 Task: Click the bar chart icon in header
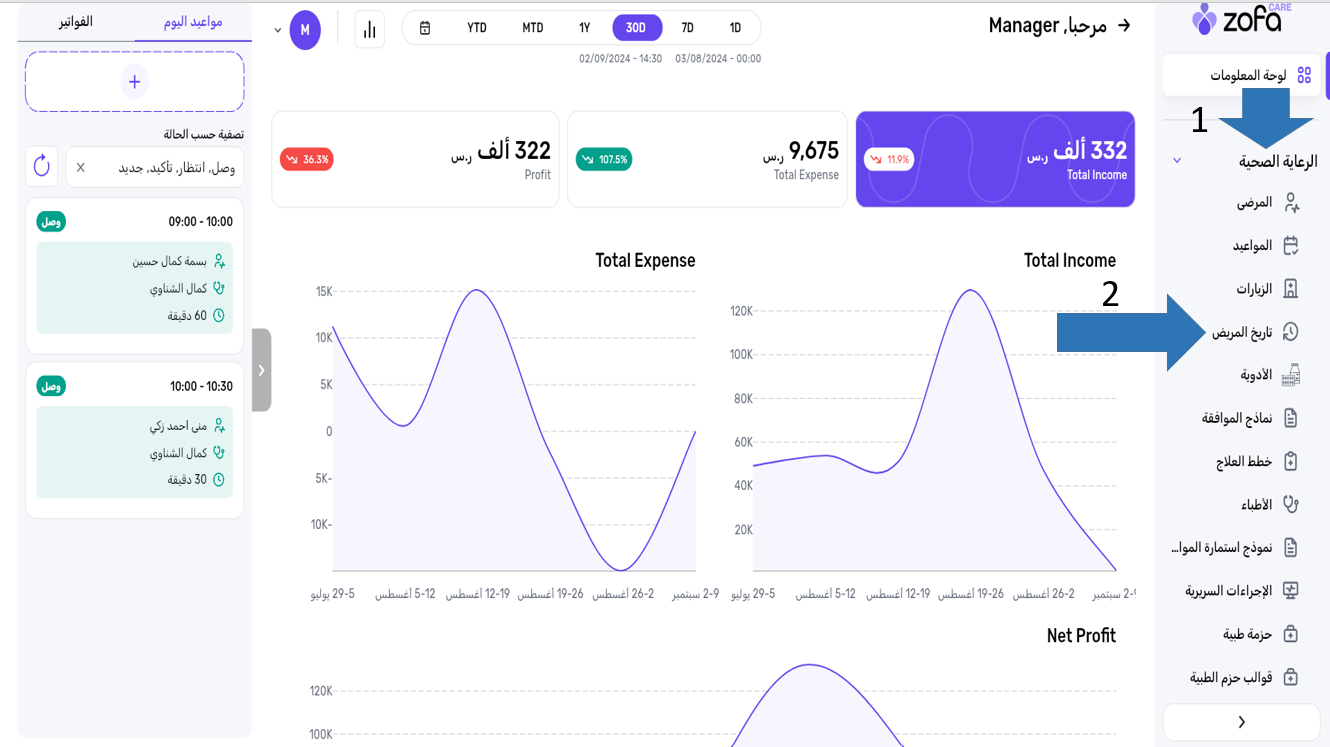click(x=369, y=30)
